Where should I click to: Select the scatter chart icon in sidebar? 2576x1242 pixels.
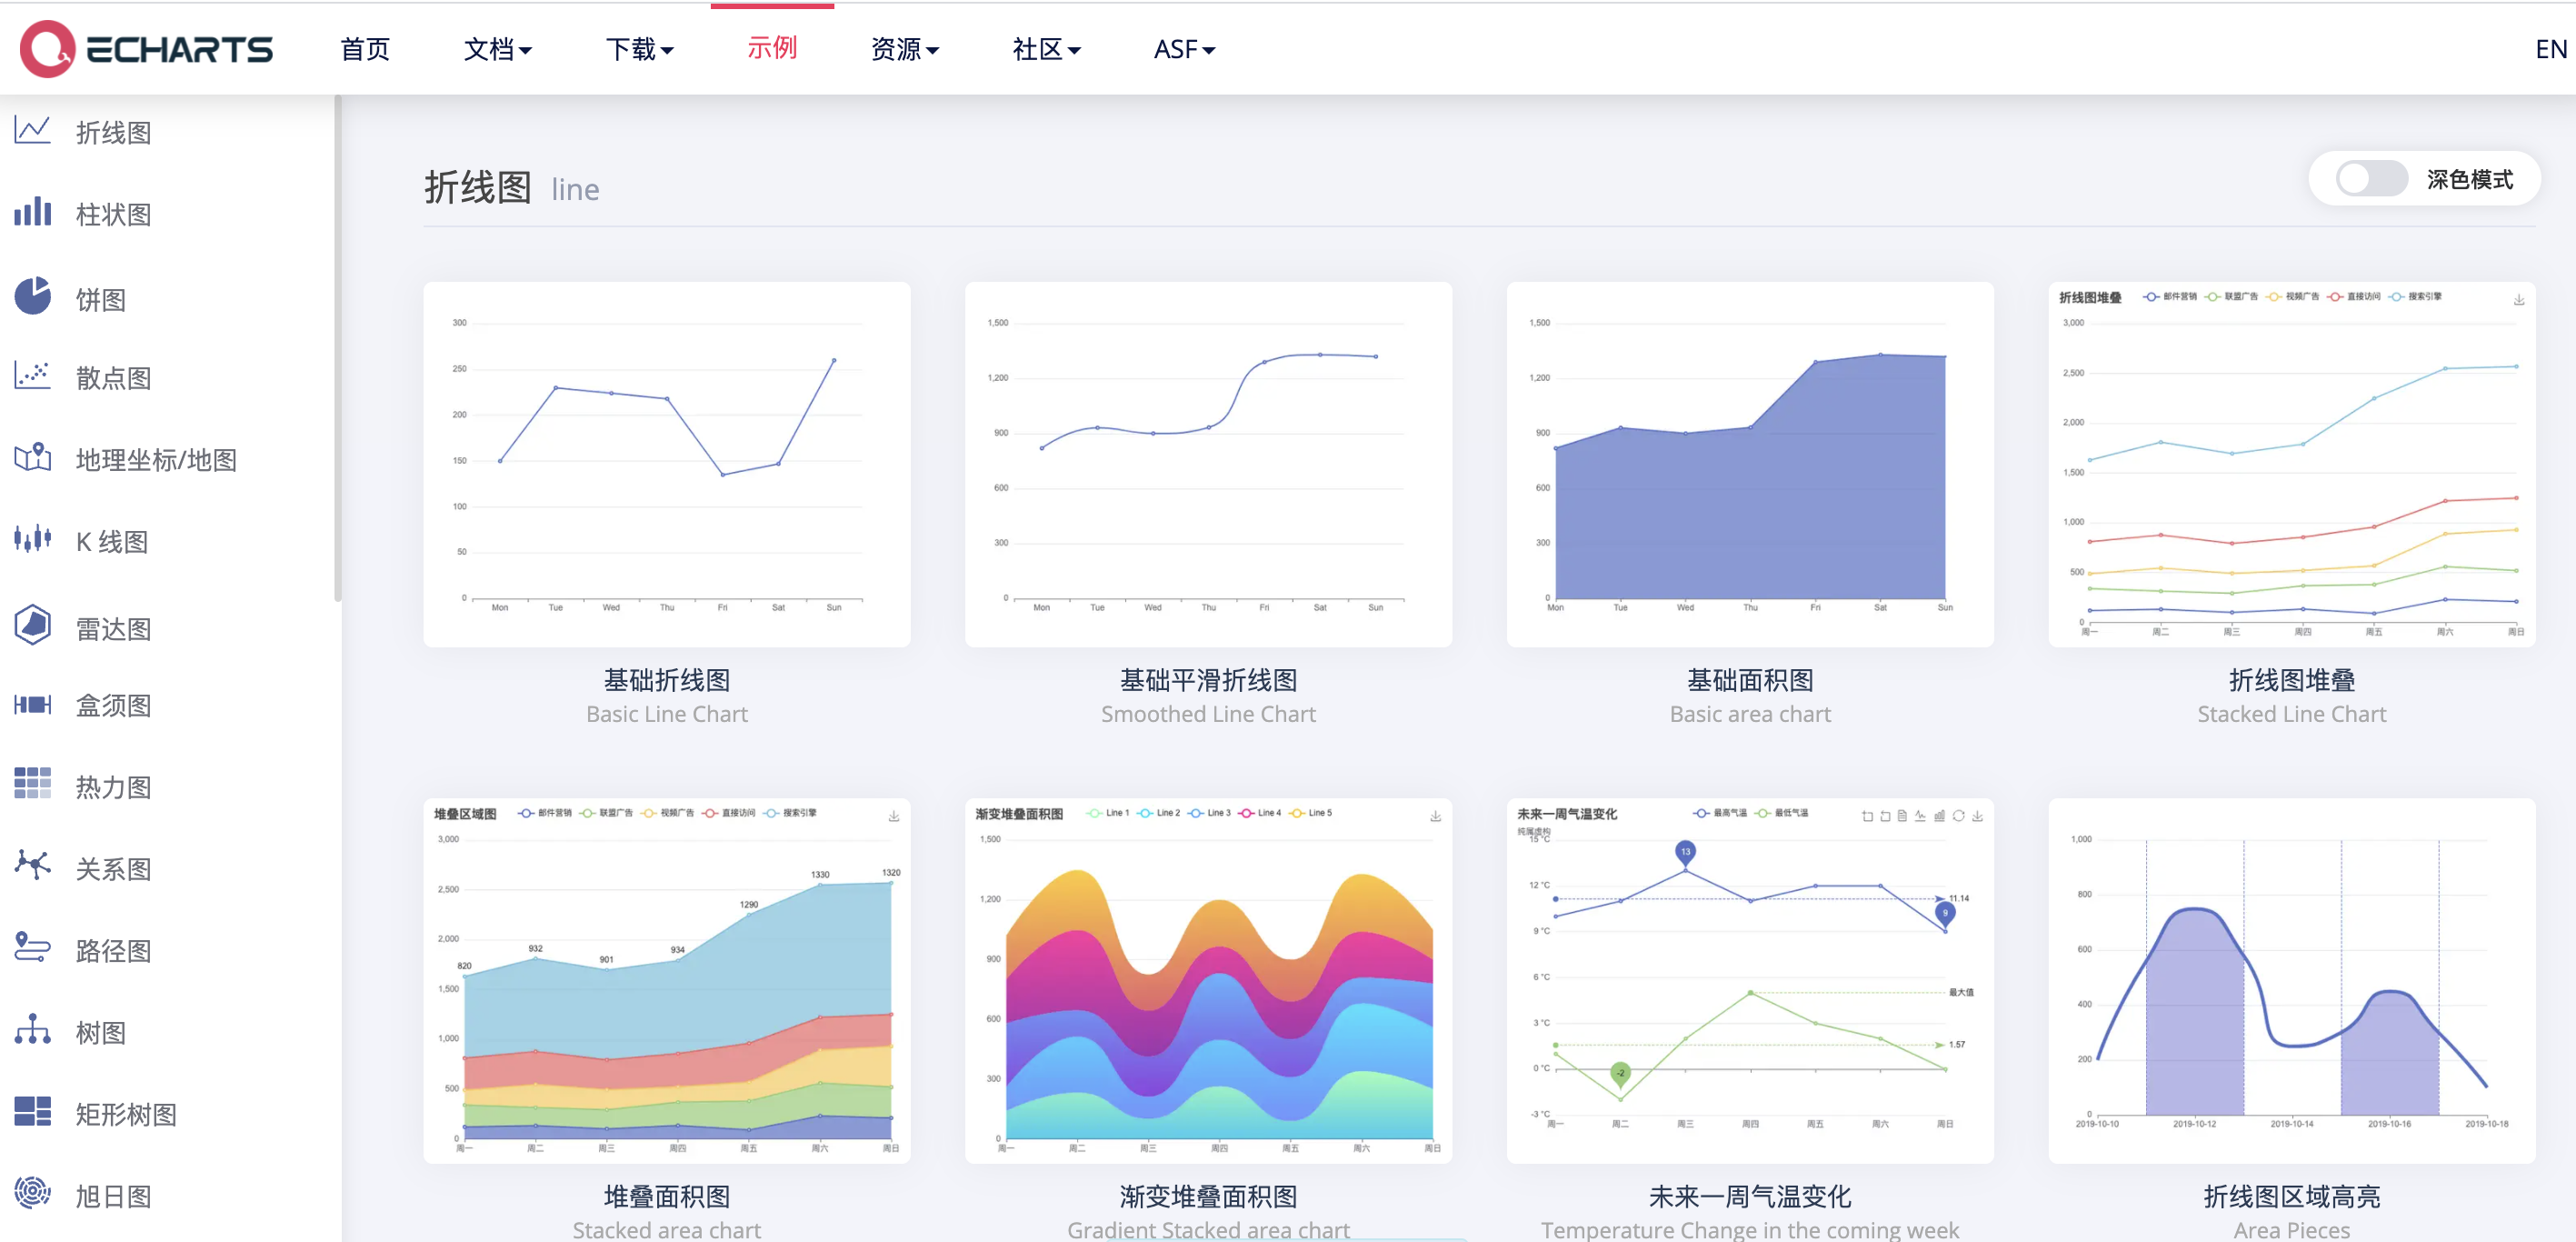tap(32, 376)
